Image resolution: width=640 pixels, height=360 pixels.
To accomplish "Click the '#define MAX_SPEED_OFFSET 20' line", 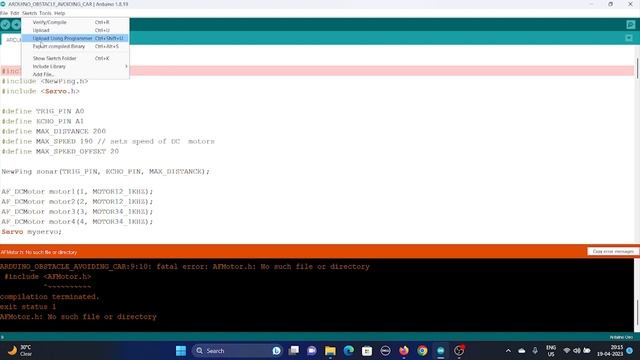I will click(x=60, y=151).
